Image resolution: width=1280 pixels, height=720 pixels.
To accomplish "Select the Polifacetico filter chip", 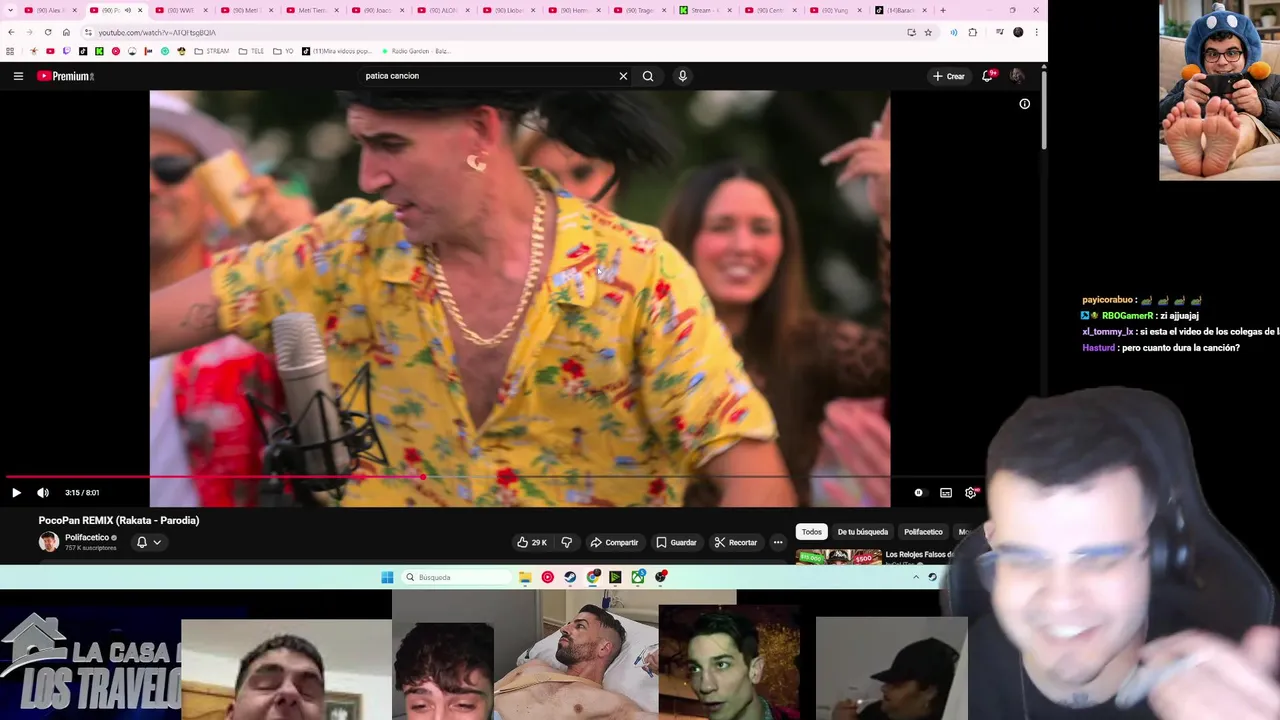I will [923, 532].
